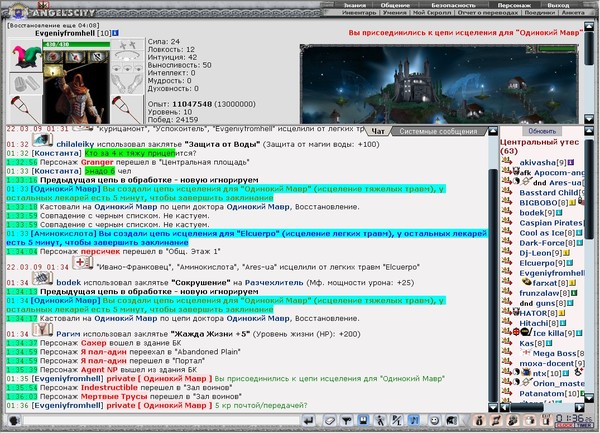Image resolution: width=600 pixels, height=433 pixels.
Task: Click the left crutch weapon slot
Action: [x=25, y=109]
